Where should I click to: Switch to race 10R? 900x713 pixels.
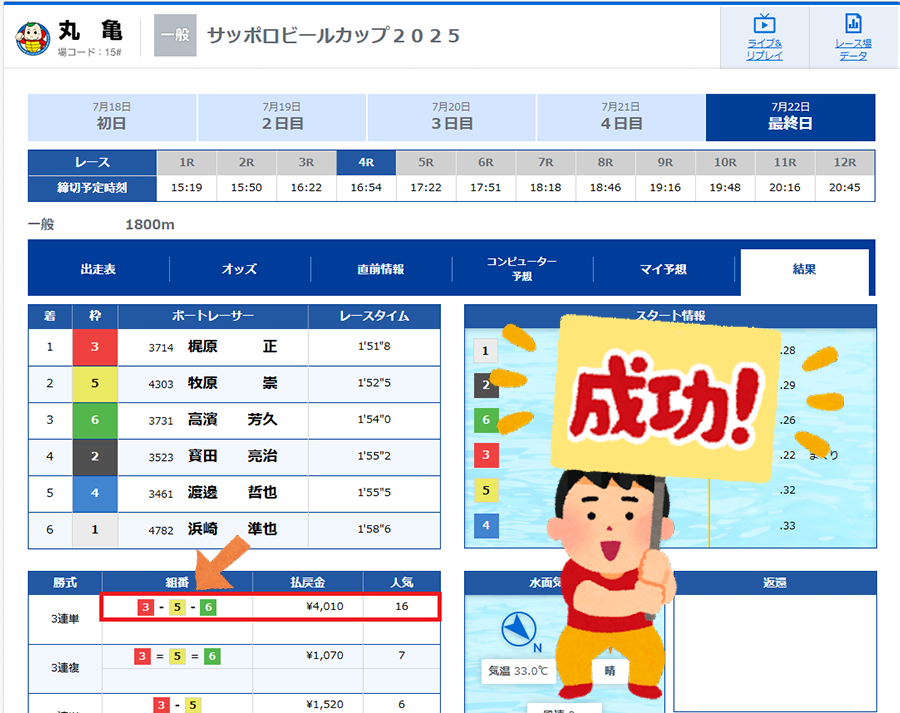click(725, 162)
